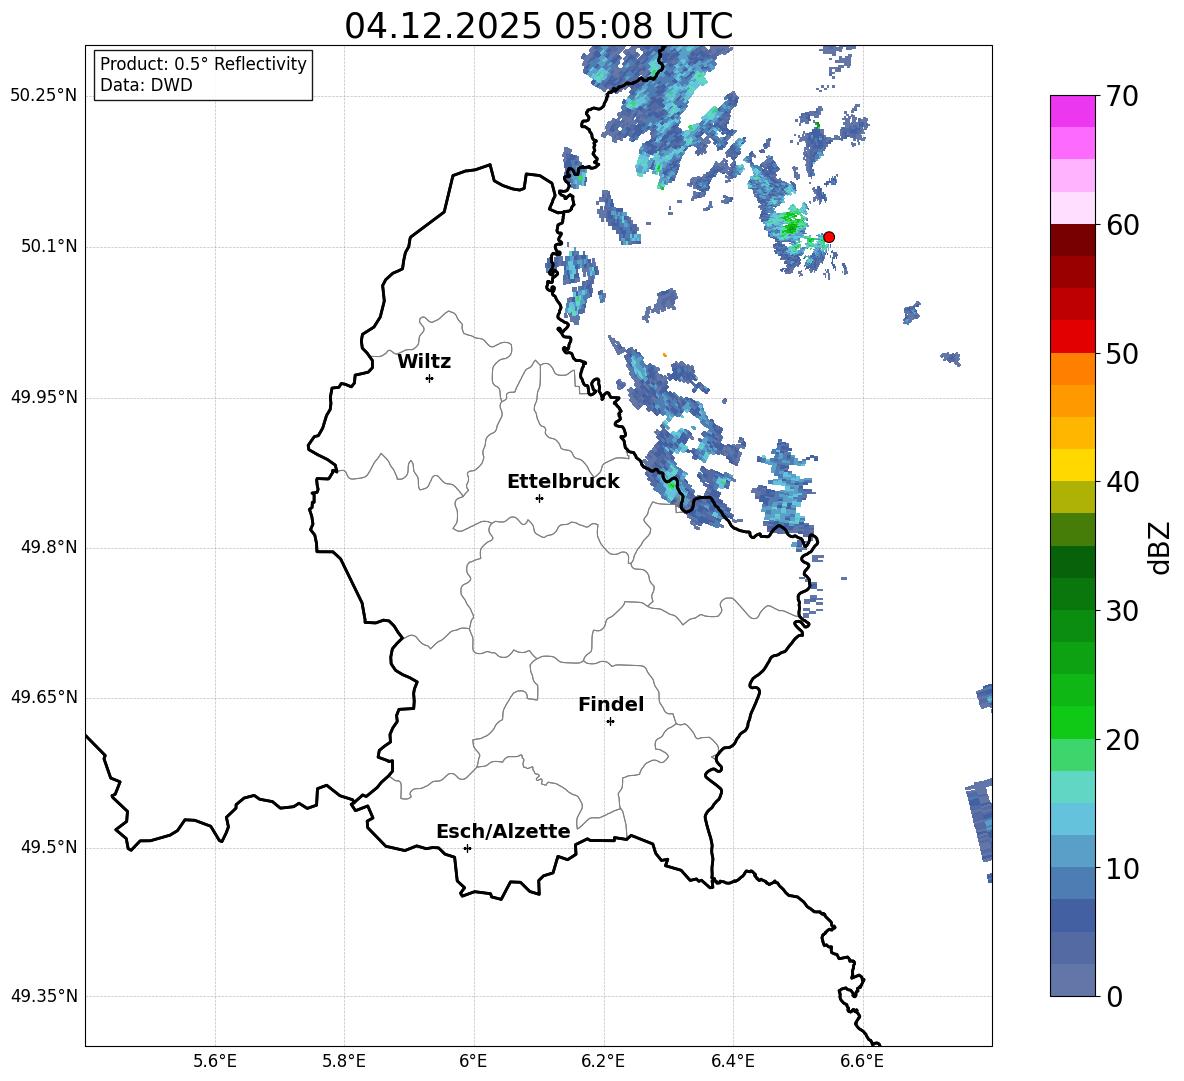Click the Ettelbruck city label
The height and width of the screenshot is (1081, 1184).
(x=563, y=482)
